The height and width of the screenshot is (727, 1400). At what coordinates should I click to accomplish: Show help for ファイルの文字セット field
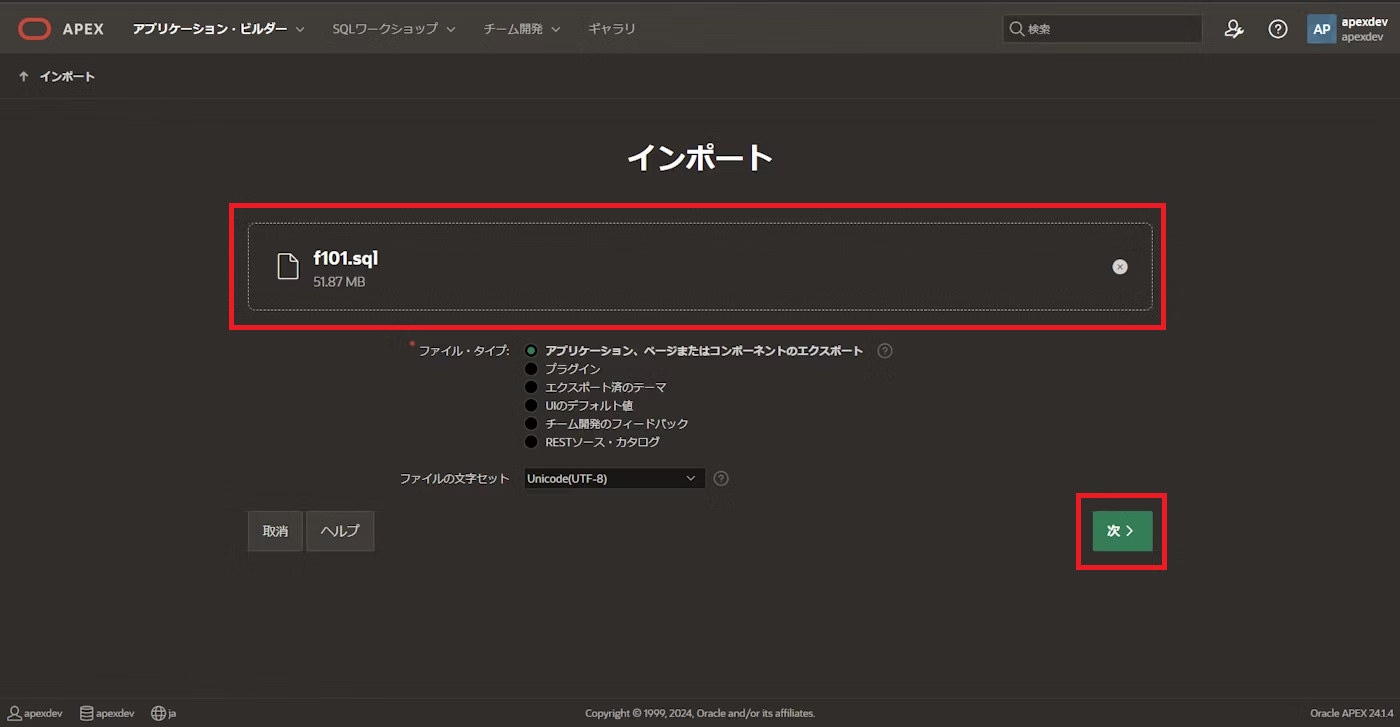[x=721, y=478]
